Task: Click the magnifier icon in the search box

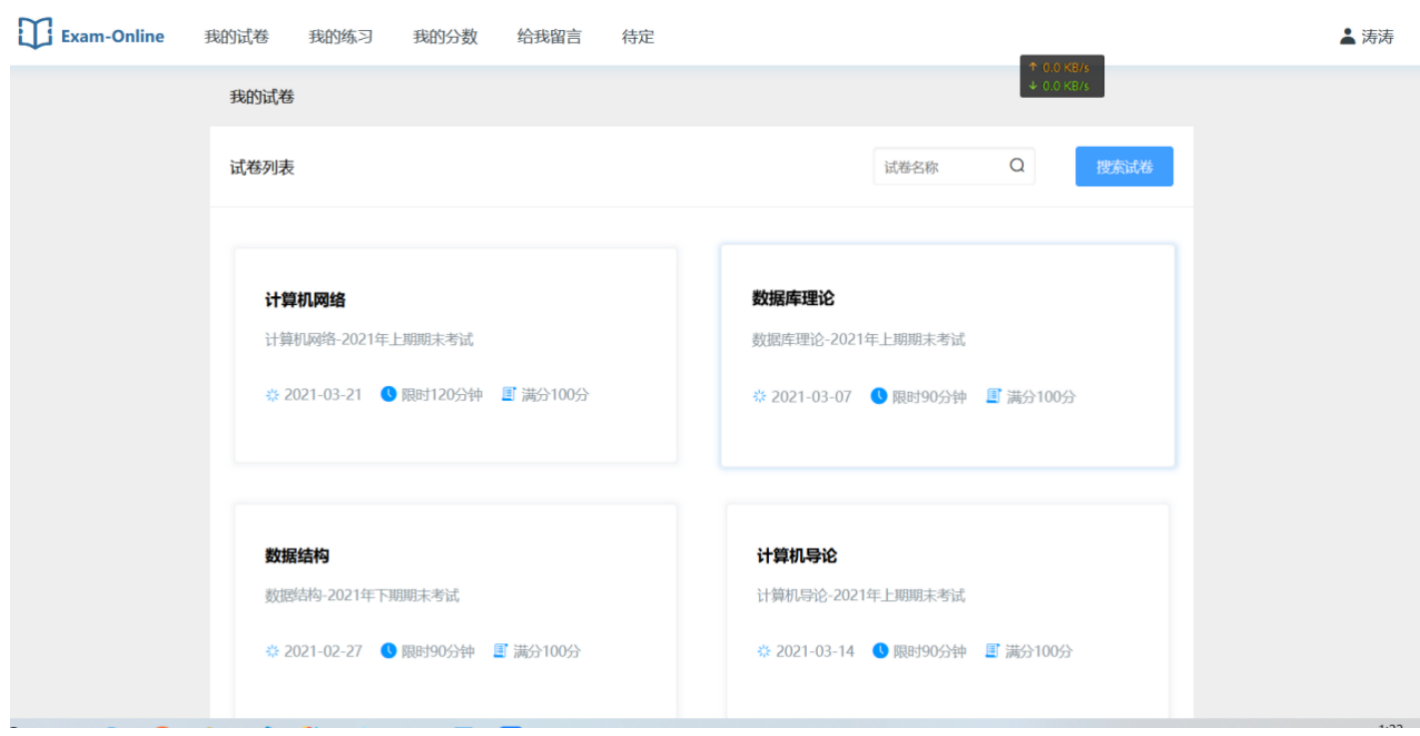Action: 1017,166
